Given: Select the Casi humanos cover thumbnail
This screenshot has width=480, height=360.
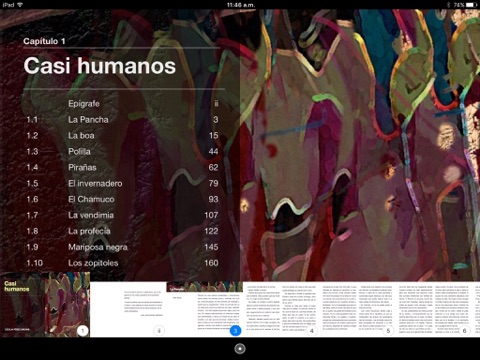Looking at the screenshot, I should coord(45,305).
